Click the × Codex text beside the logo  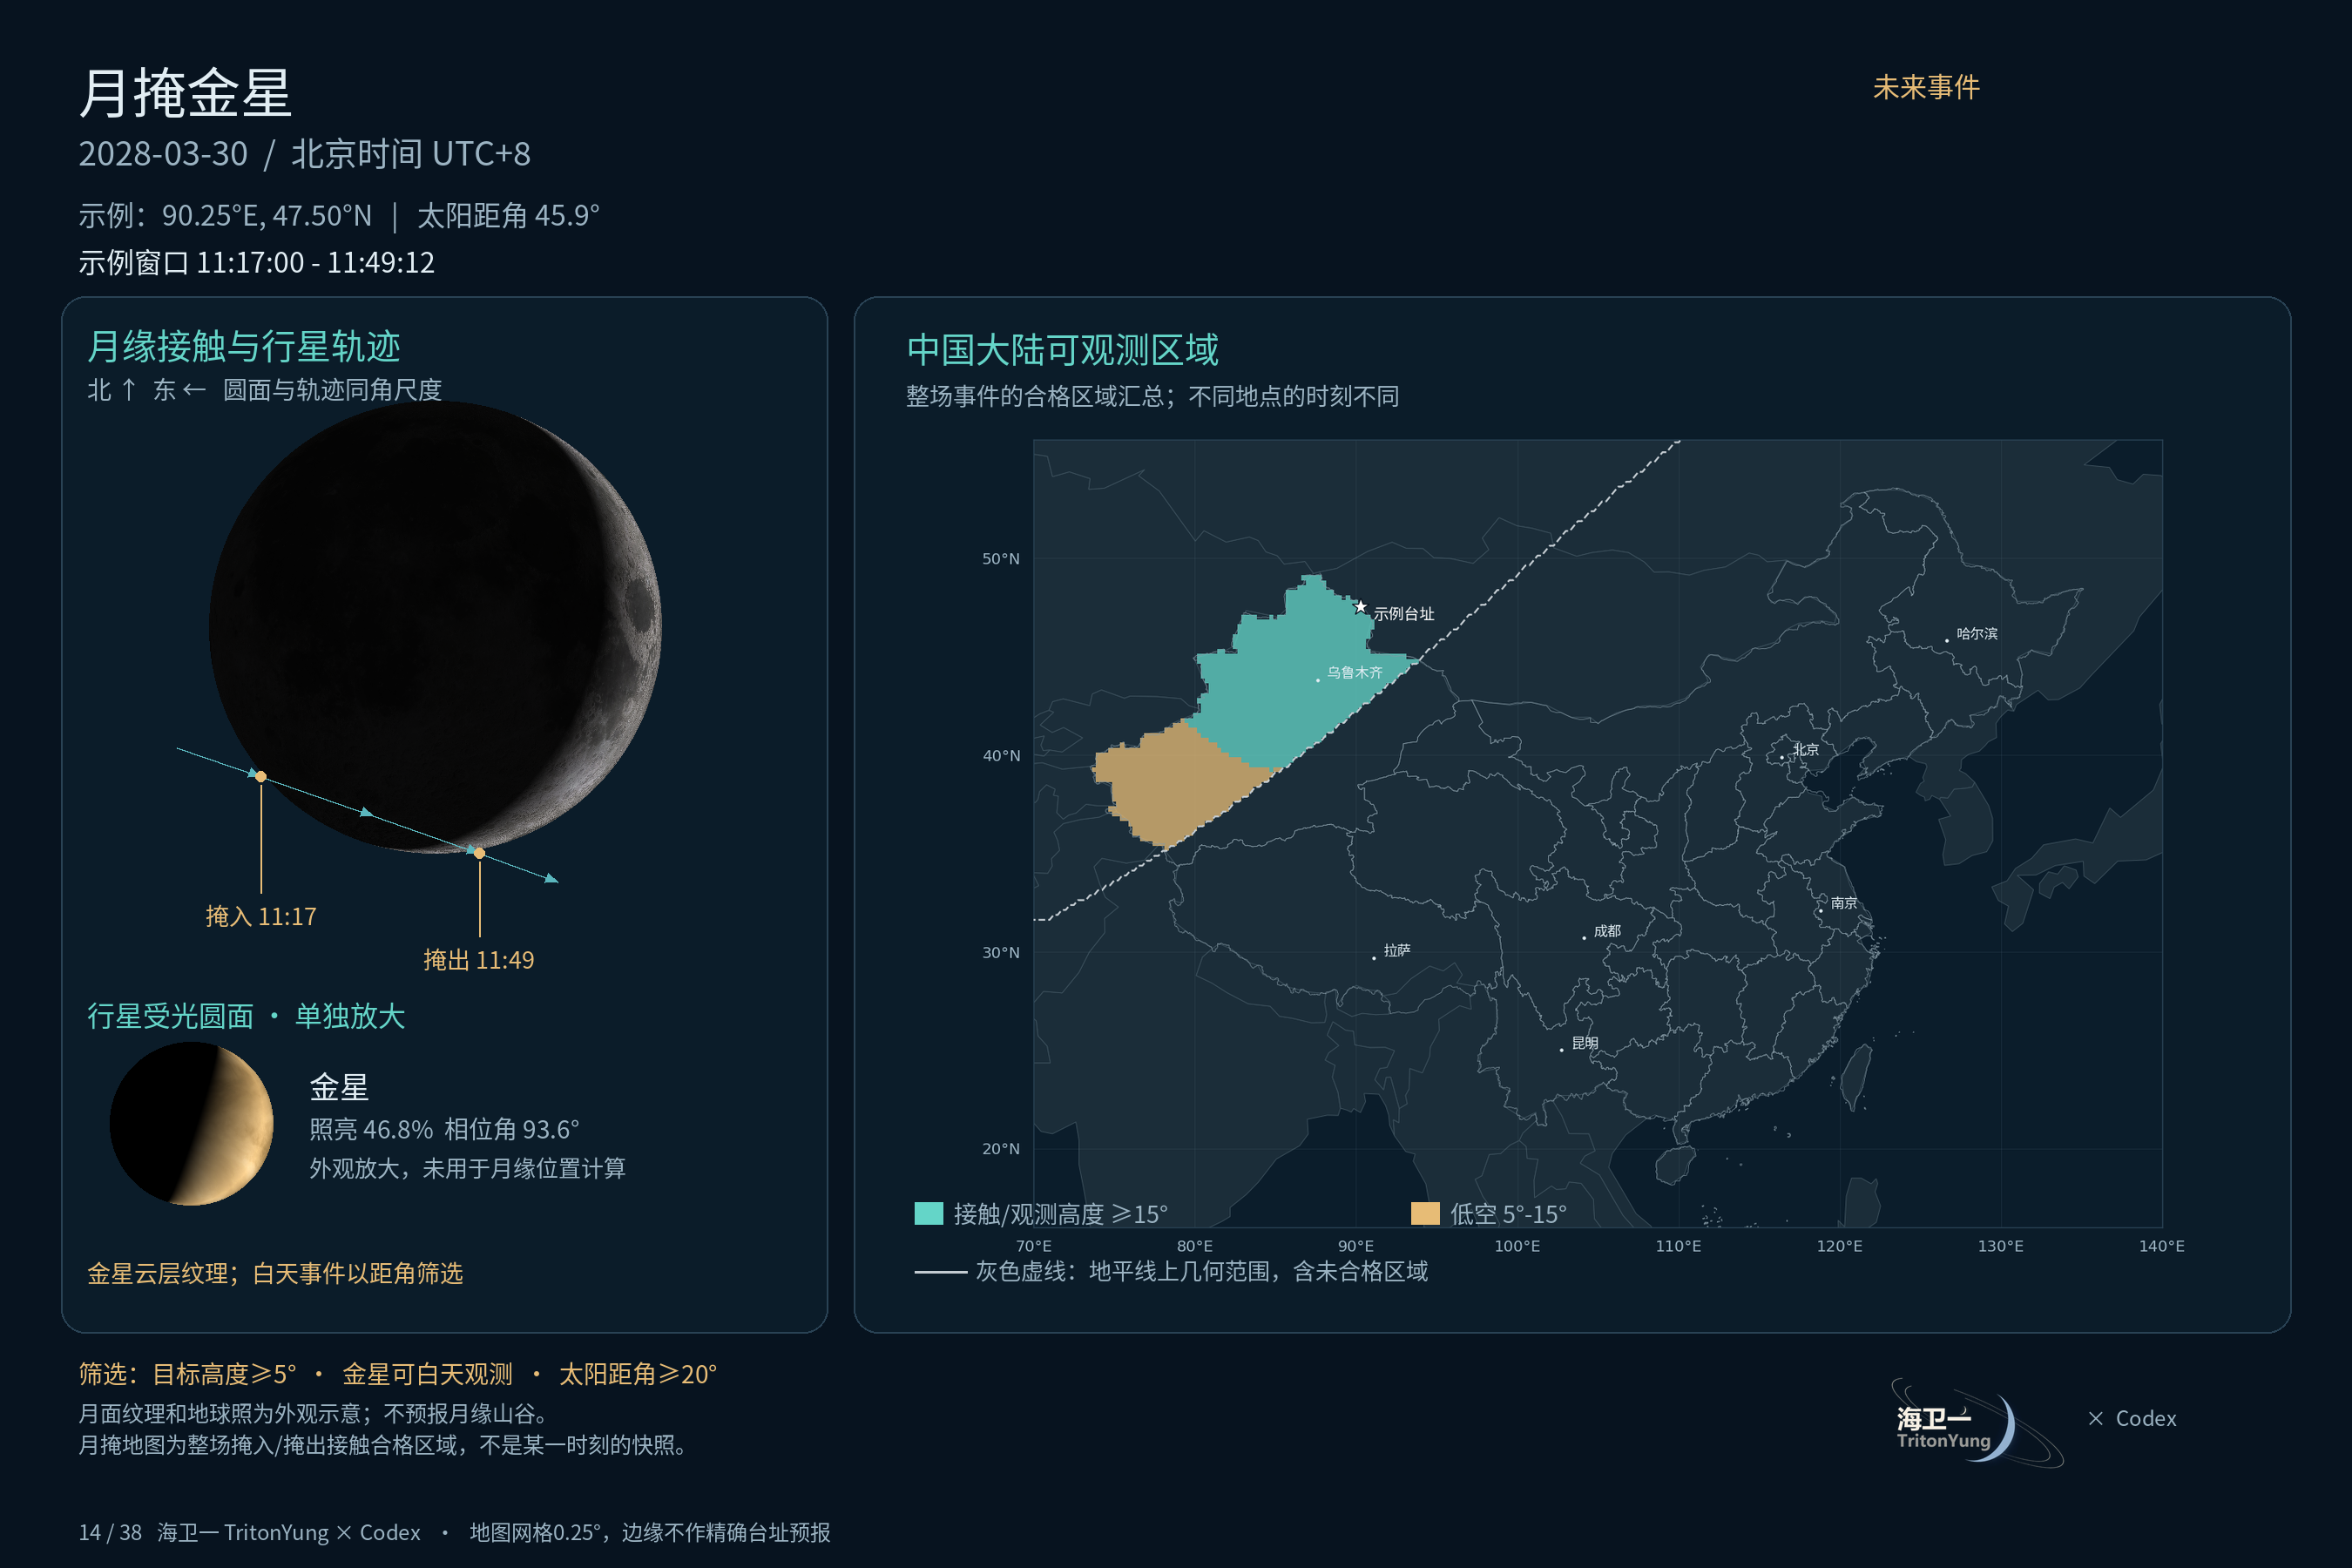click(2132, 1418)
